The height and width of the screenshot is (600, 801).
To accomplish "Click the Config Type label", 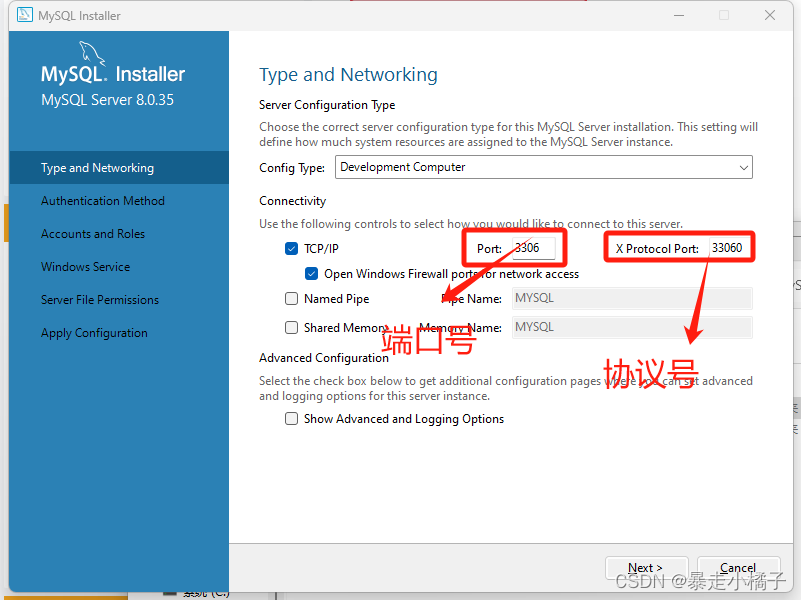I will pos(292,168).
